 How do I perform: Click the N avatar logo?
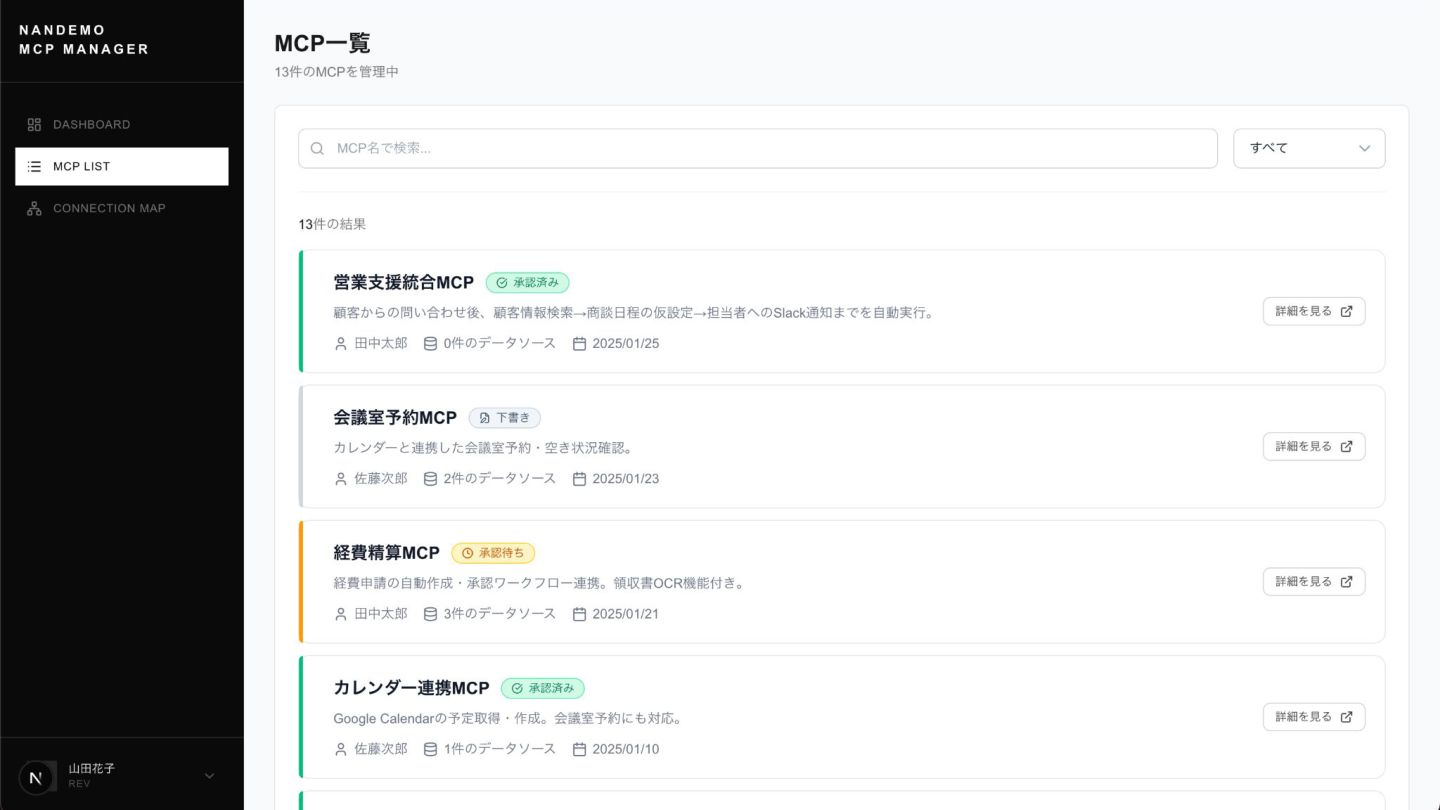click(37, 776)
